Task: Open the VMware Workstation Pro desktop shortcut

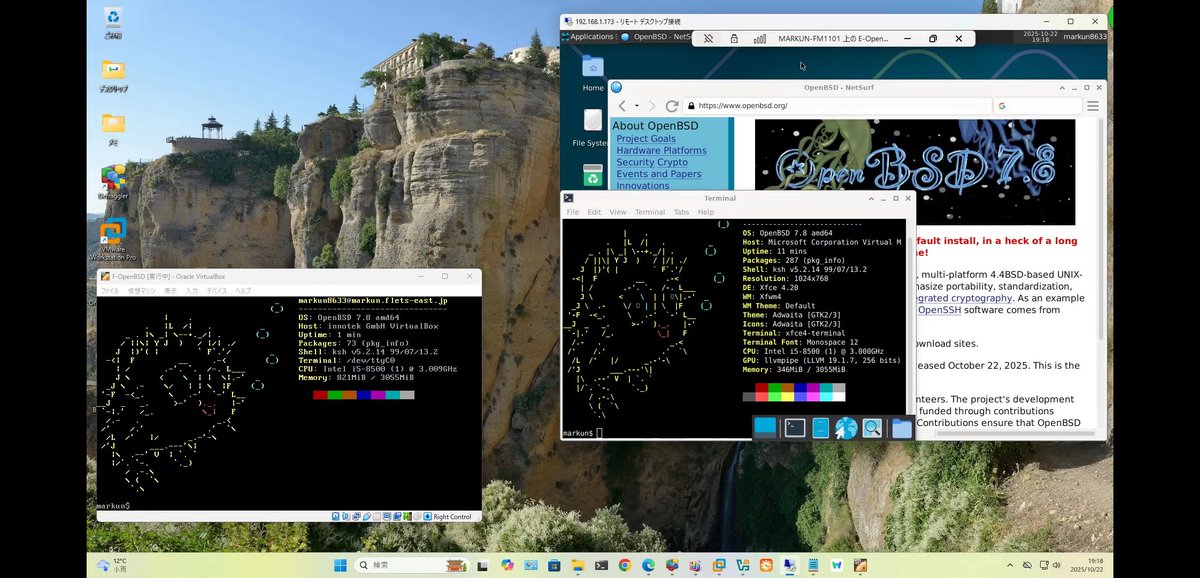Action: tap(113, 237)
